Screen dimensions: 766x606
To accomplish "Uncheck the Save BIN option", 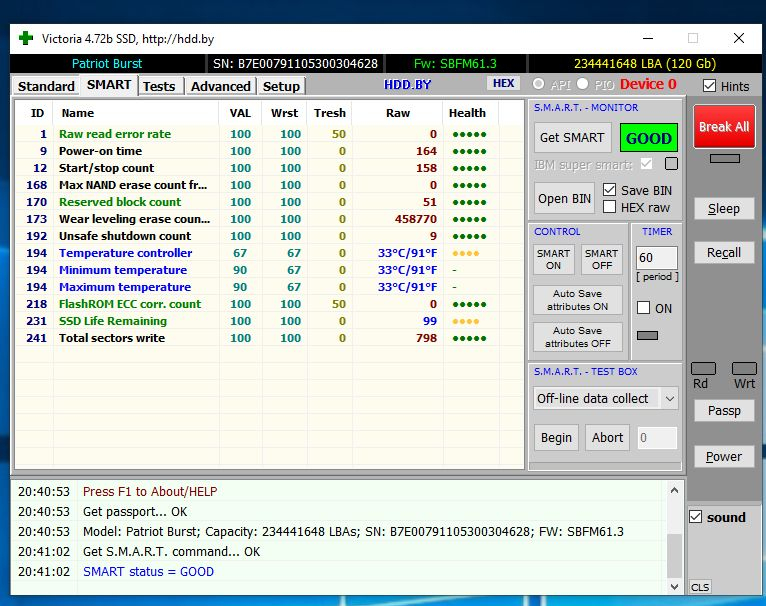I will pyautogui.click(x=610, y=190).
